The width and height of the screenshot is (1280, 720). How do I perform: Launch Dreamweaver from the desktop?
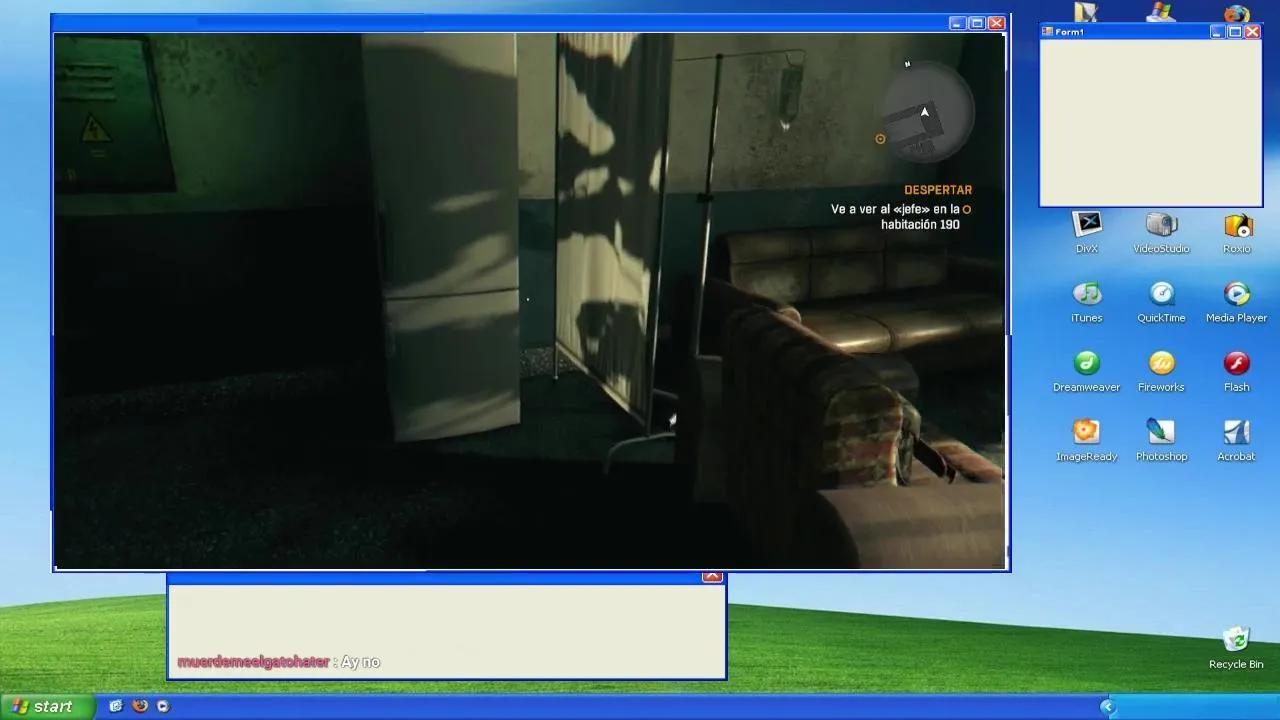click(1087, 370)
